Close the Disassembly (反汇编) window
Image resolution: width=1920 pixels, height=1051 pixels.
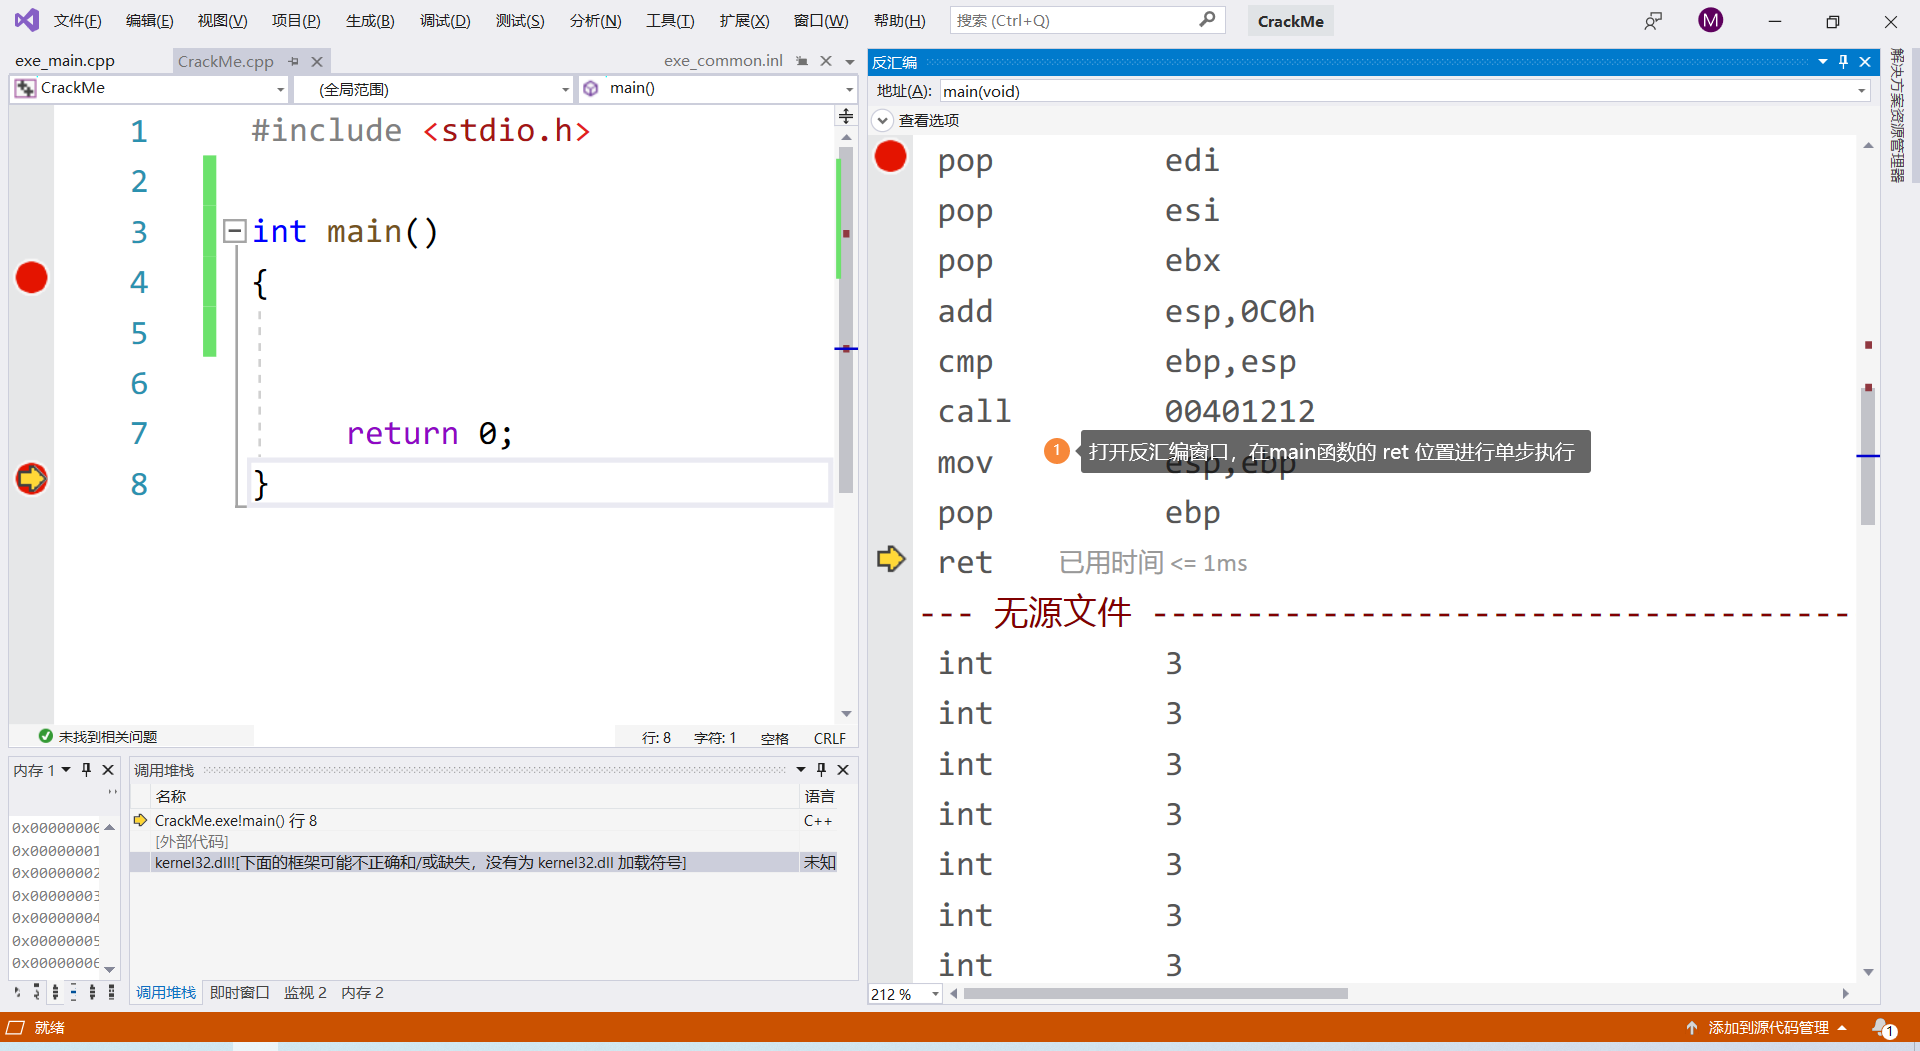click(x=1865, y=62)
